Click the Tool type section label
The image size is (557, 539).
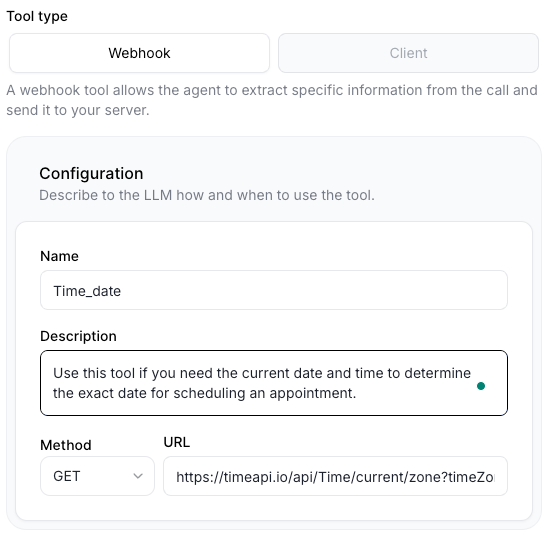(x=37, y=16)
